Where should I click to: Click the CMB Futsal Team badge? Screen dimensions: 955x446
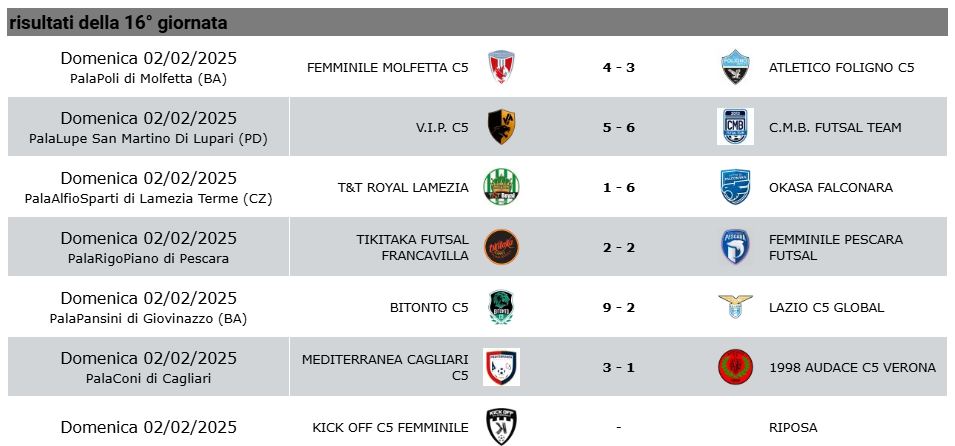click(x=735, y=127)
